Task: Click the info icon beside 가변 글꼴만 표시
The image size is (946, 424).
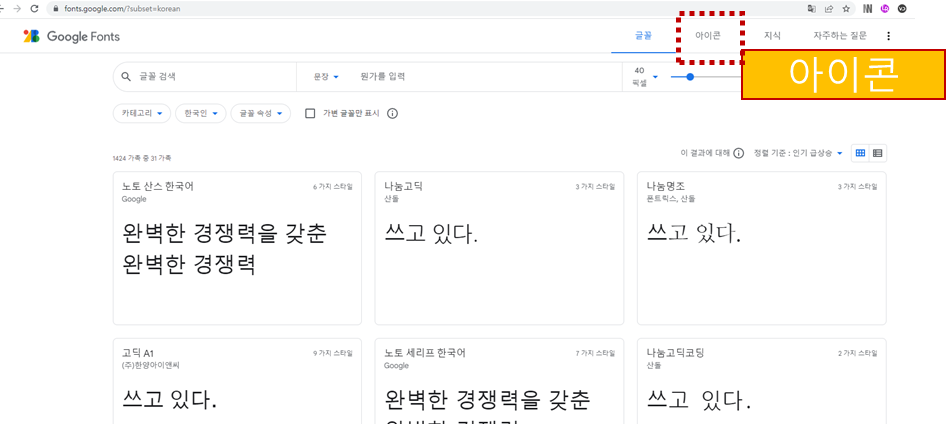Action: (x=392, y=113)
